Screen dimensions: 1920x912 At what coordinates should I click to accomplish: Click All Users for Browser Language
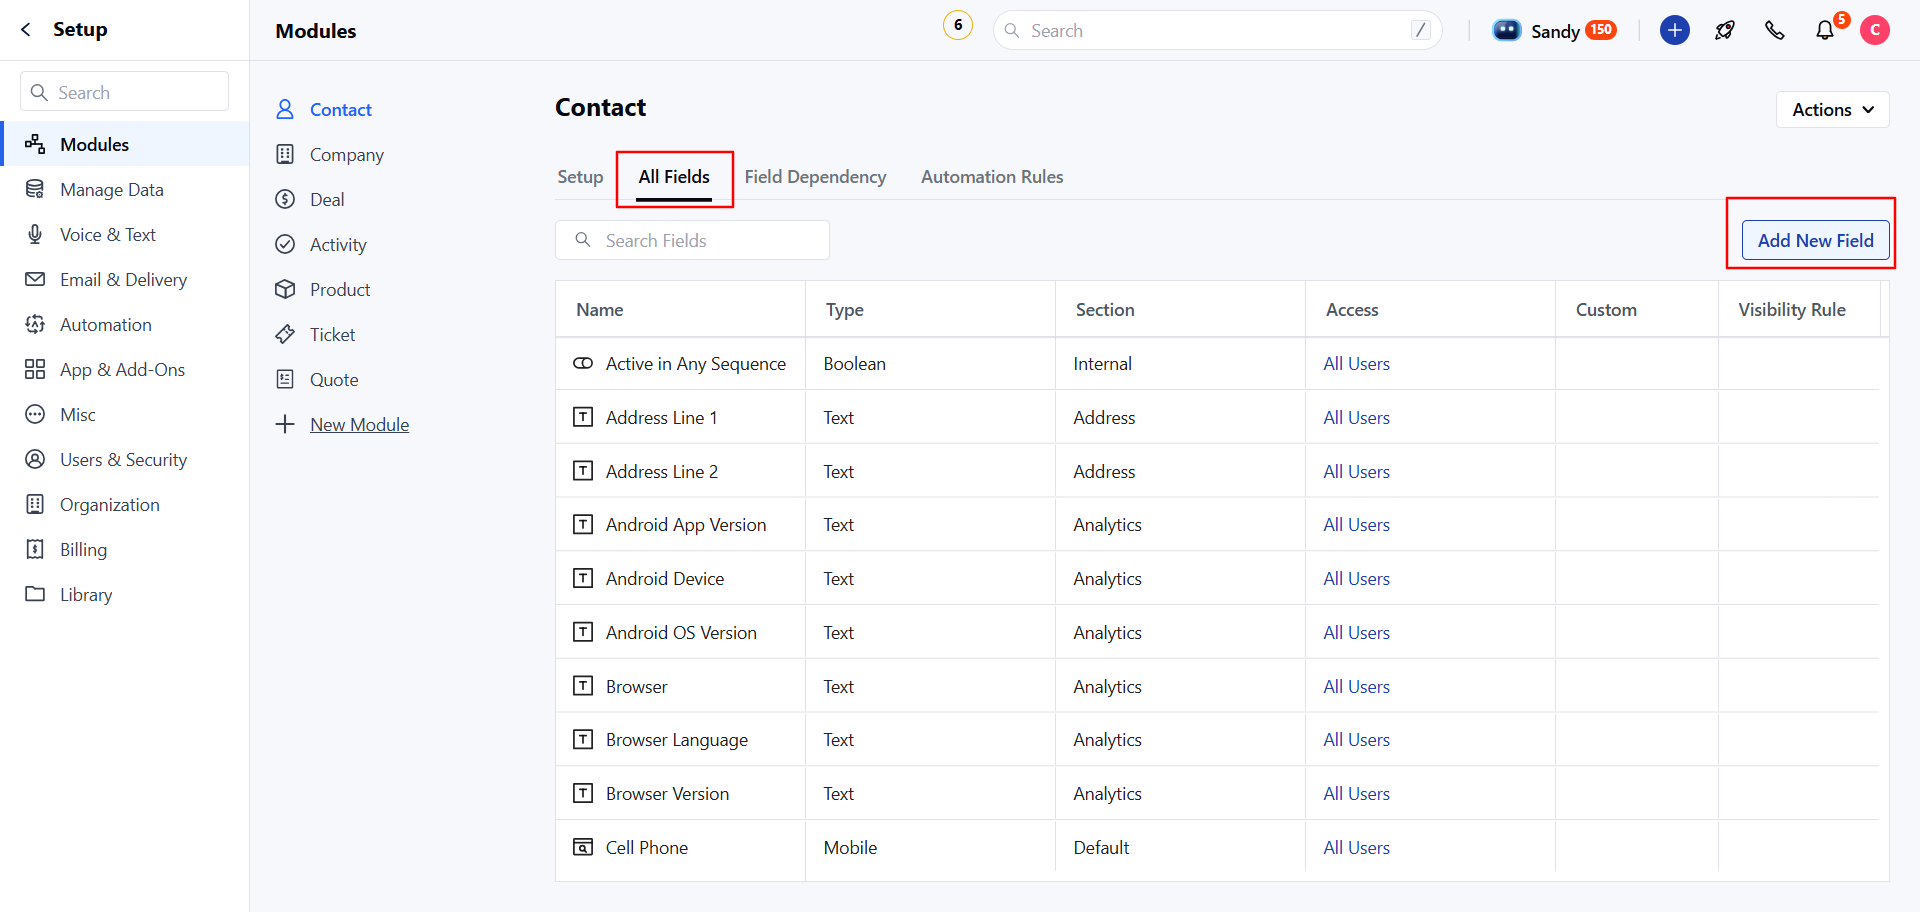tap(1356, 739)
